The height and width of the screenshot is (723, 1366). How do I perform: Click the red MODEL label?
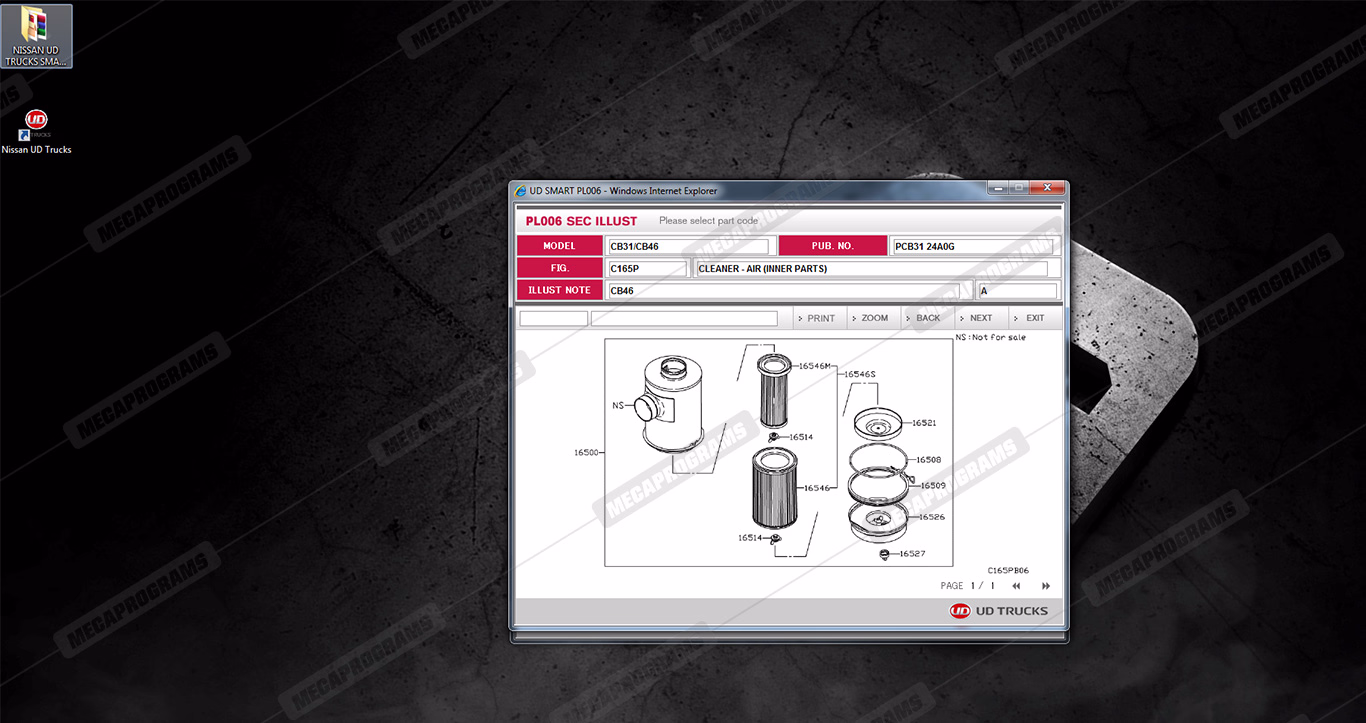(560, 246)
